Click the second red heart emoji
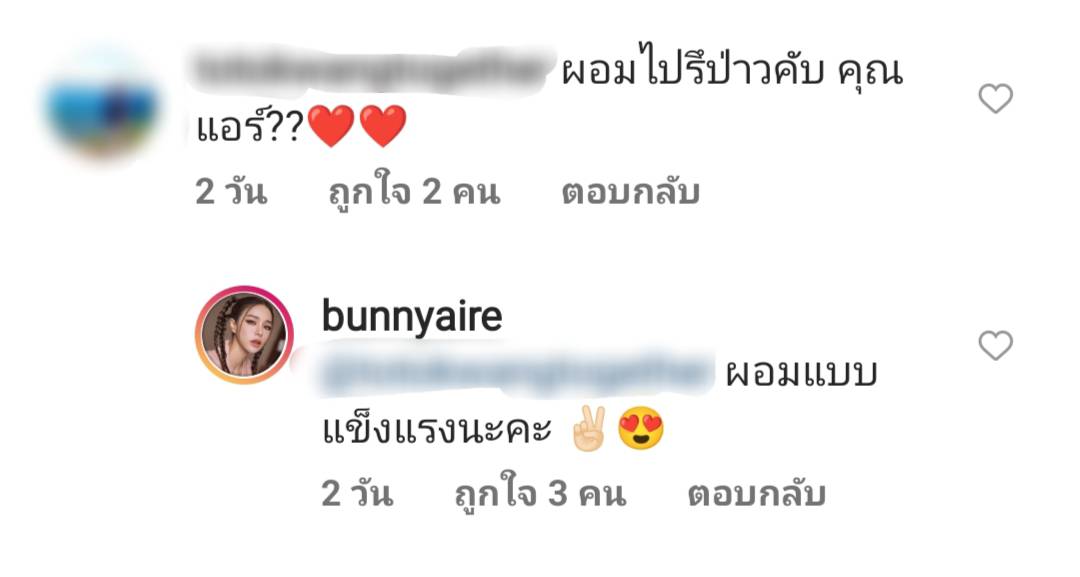1080x577 pixels. pyautogui.click(x=383, y=126)
